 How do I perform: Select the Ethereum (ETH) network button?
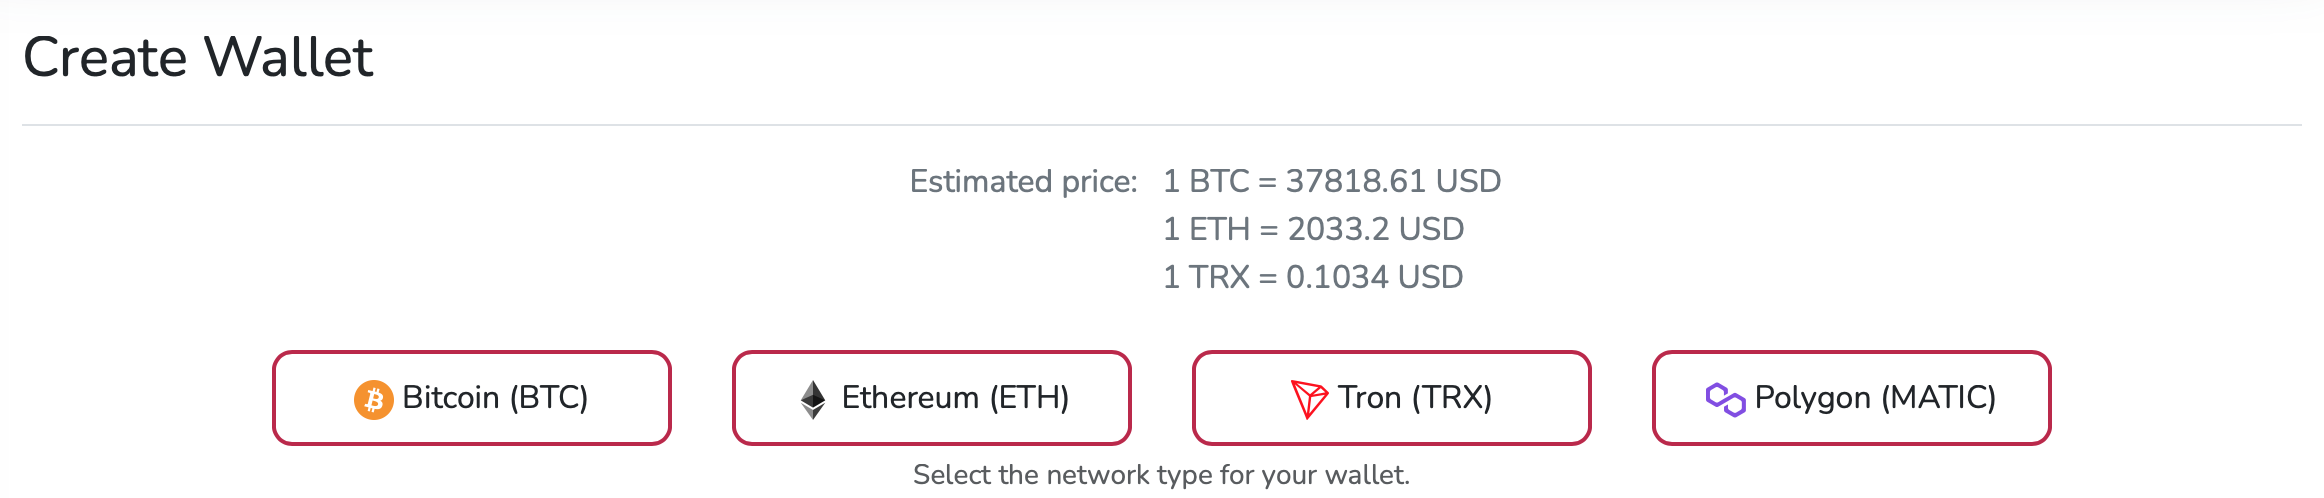(932, 398)
